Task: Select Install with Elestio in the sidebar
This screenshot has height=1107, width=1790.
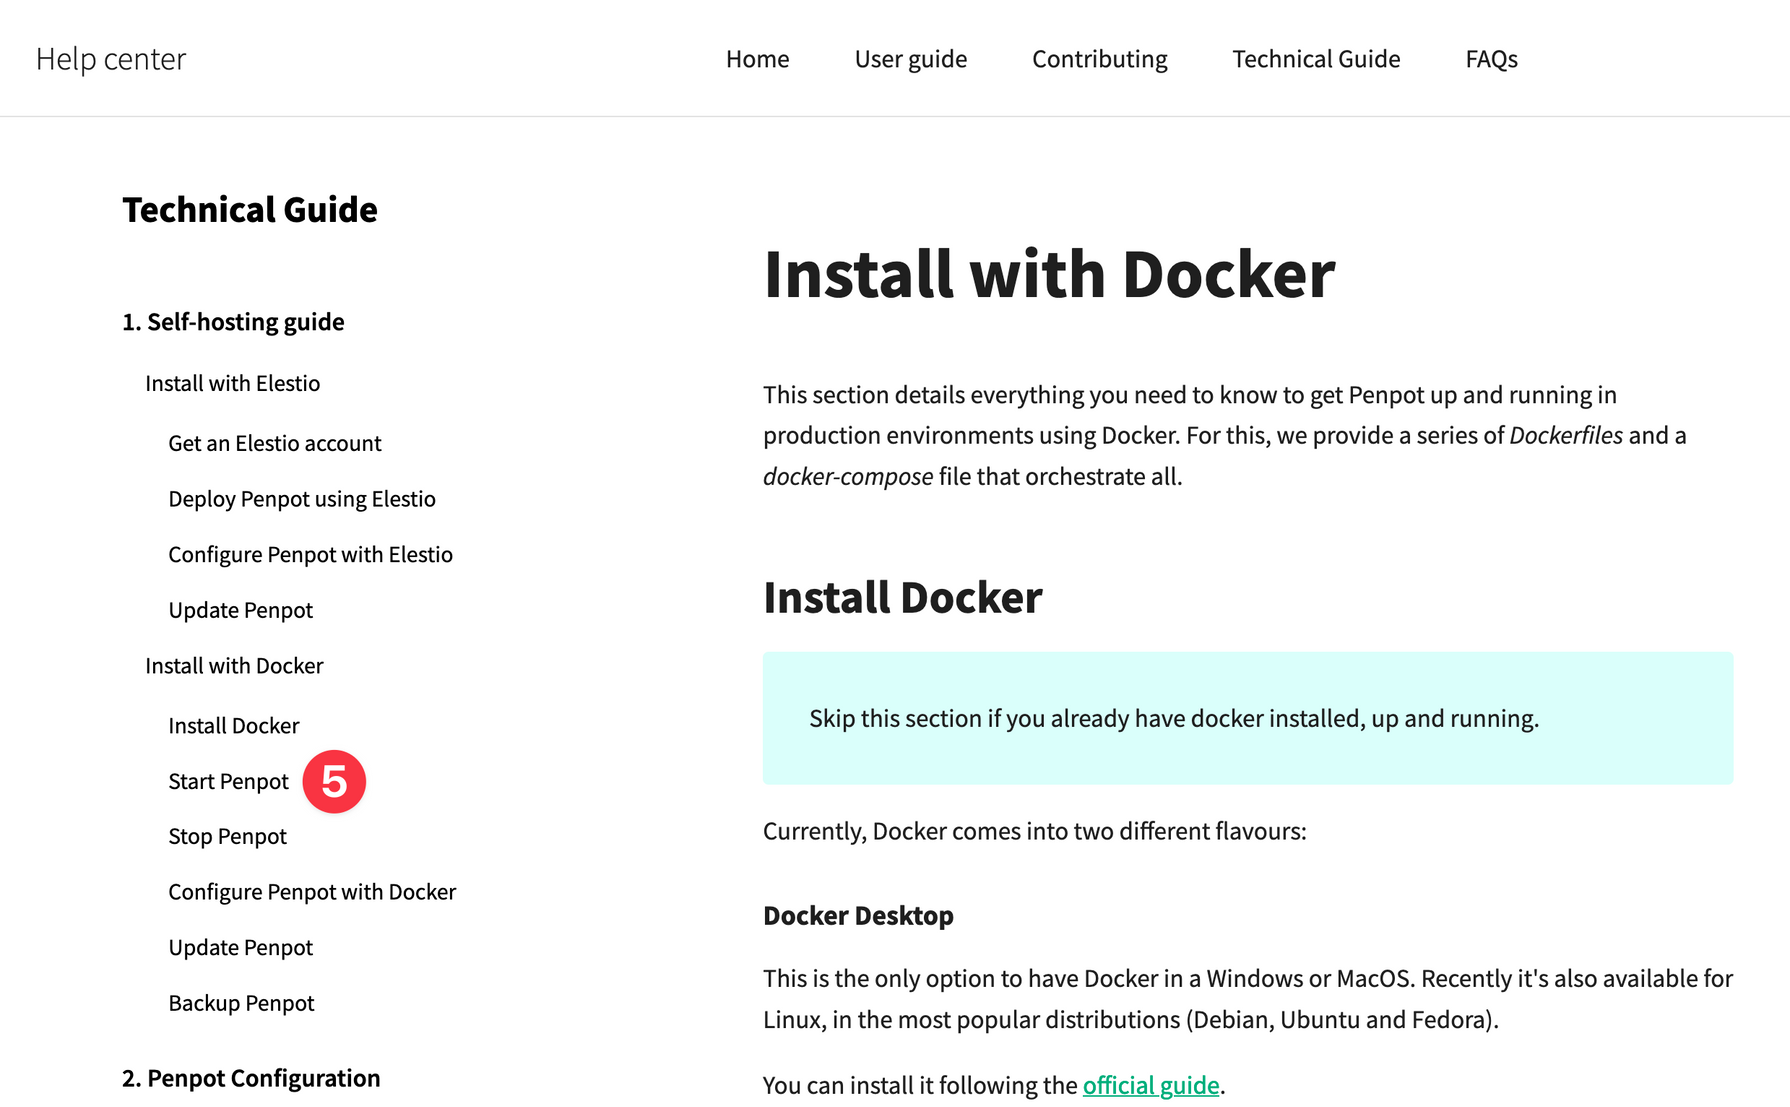Action: [232, 383]
